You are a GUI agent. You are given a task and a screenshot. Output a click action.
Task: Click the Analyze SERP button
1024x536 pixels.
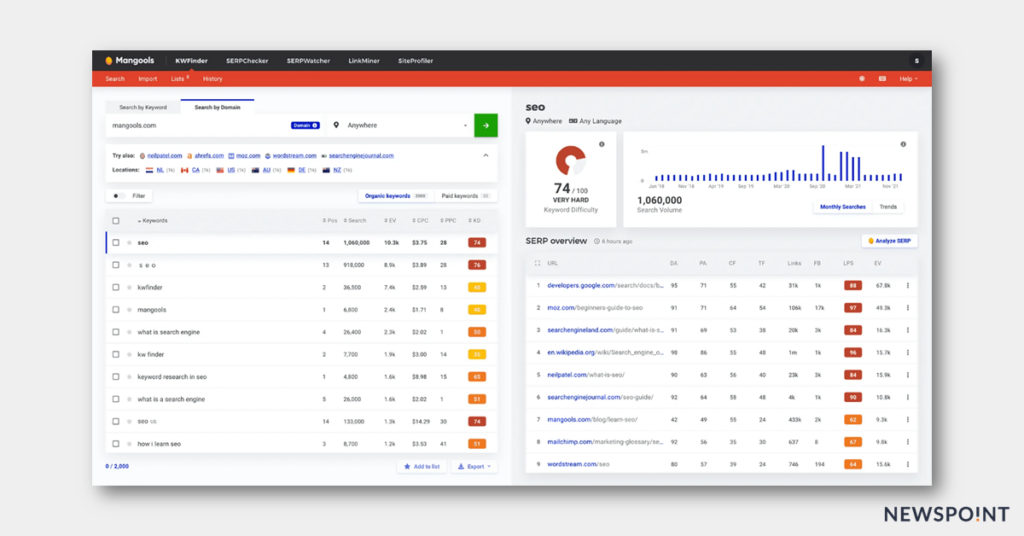(x=889, y=241)
